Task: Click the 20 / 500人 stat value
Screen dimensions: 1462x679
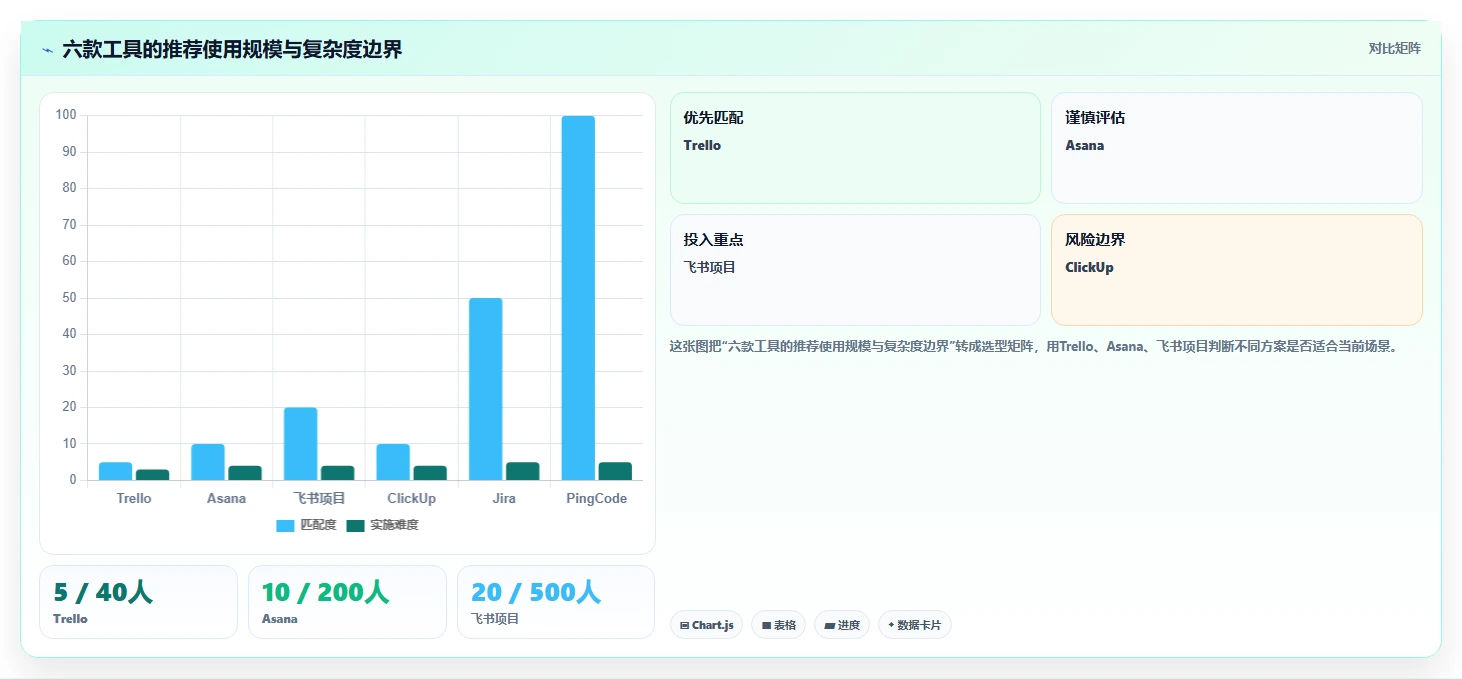Action: pyautogui.click(x=536, y=592)
